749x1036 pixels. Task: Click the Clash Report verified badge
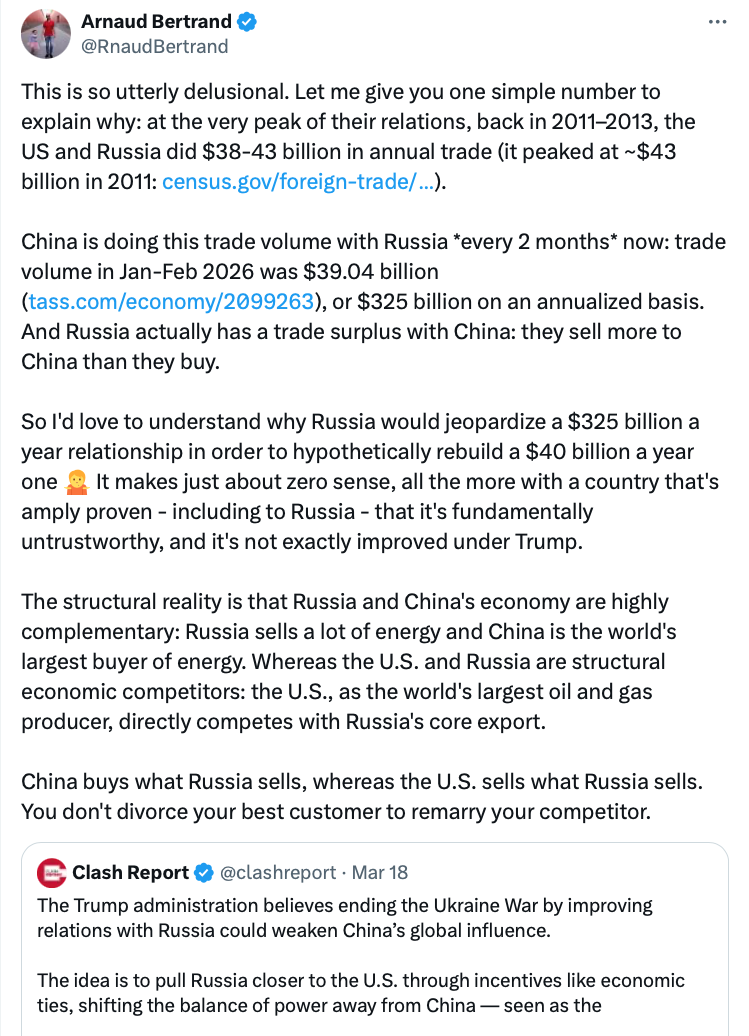coord(203,872)
